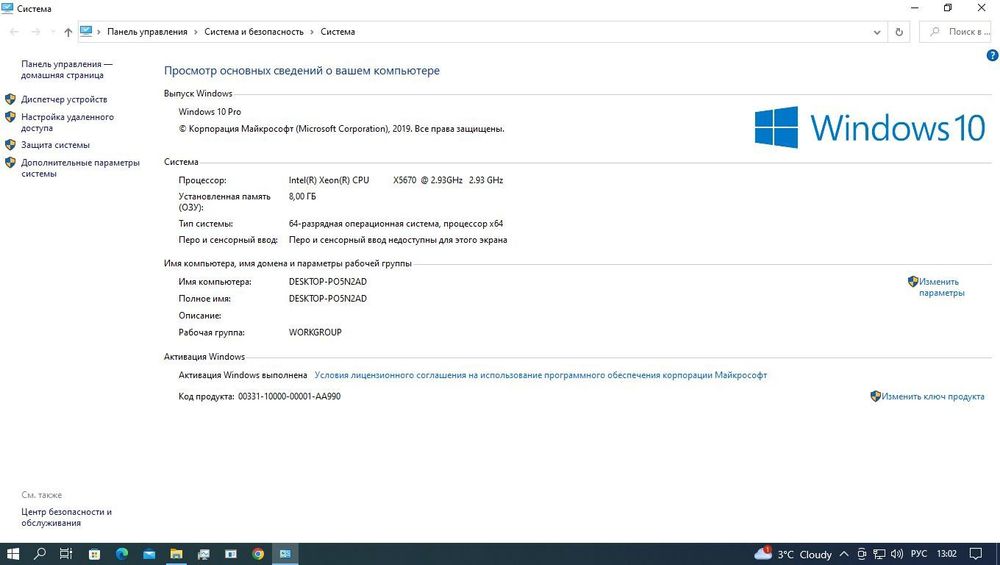Open network status tray icon
This screenshot has width=1000, height=565.
tap(879, 554)
